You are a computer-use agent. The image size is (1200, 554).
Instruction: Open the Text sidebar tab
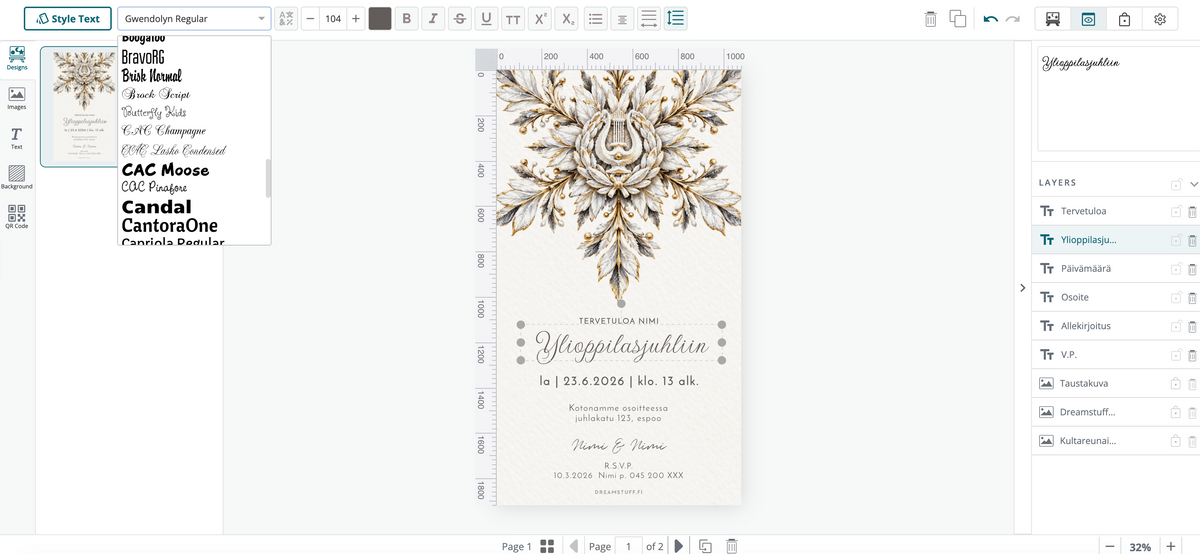(x=17, y=139)
